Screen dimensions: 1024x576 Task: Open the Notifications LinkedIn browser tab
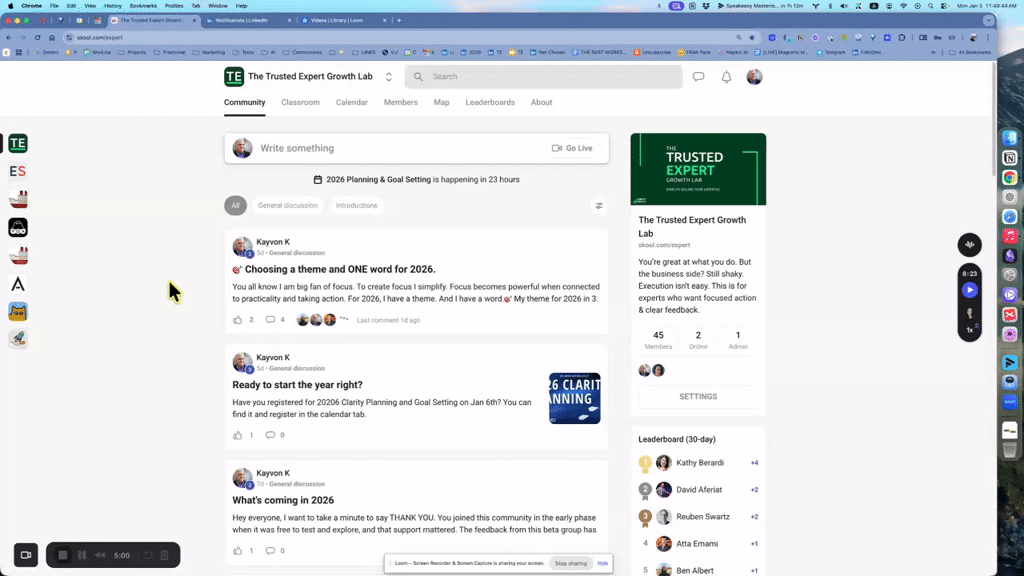[x=246, y=20]
